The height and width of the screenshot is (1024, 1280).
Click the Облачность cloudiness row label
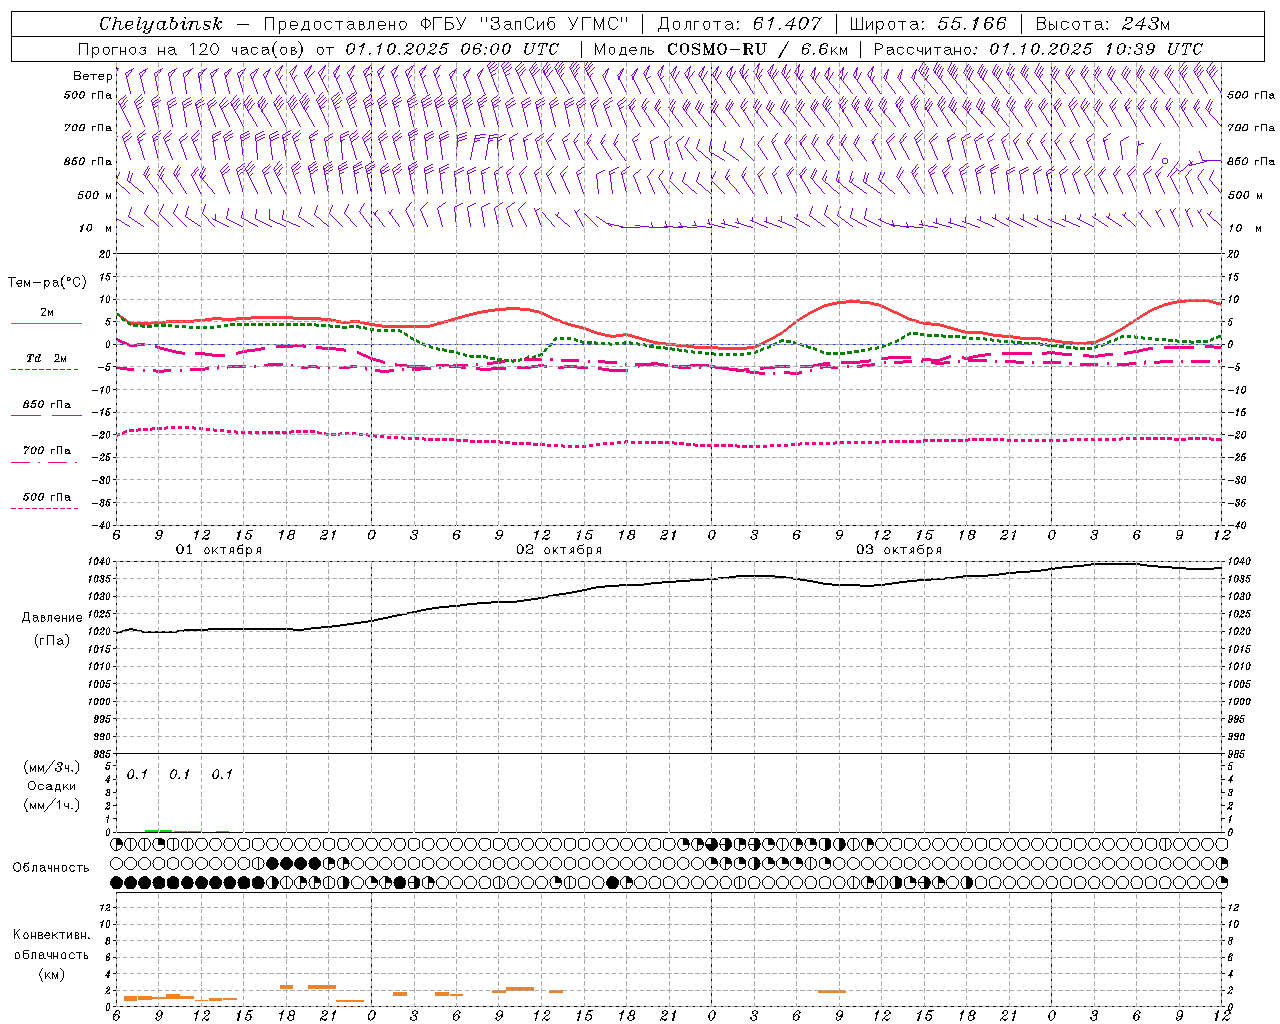coord(51,867)
